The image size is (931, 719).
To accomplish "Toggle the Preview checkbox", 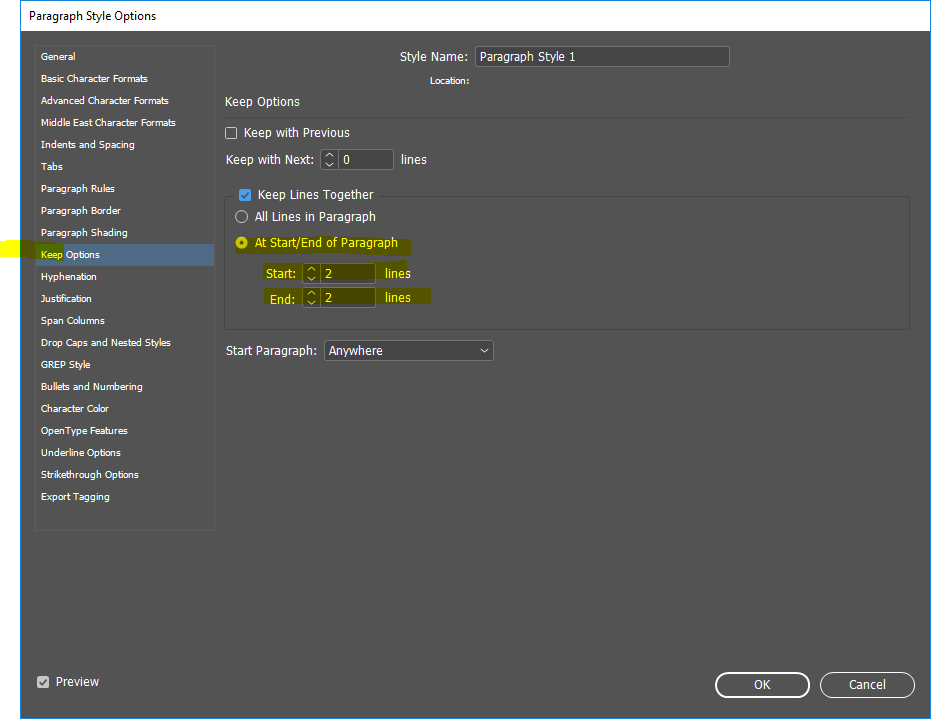I will coord(43,682).
